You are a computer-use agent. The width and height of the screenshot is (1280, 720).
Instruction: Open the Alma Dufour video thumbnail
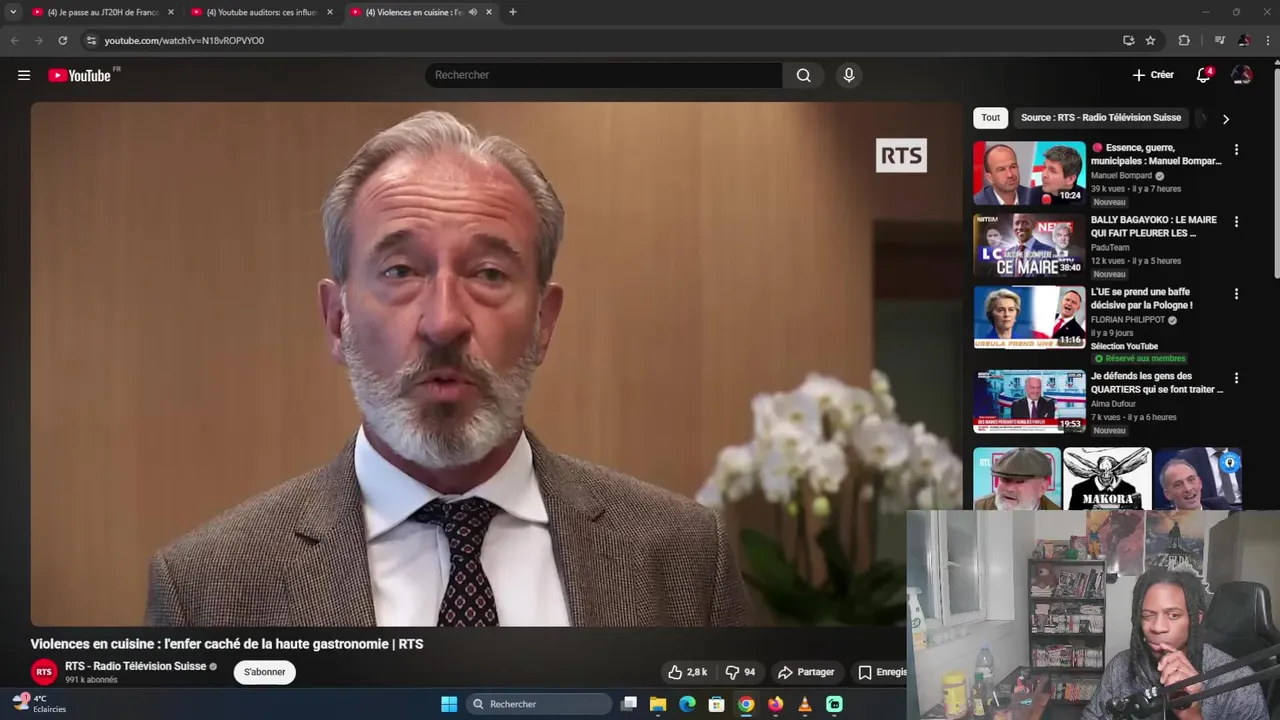tap(1029, 401)
